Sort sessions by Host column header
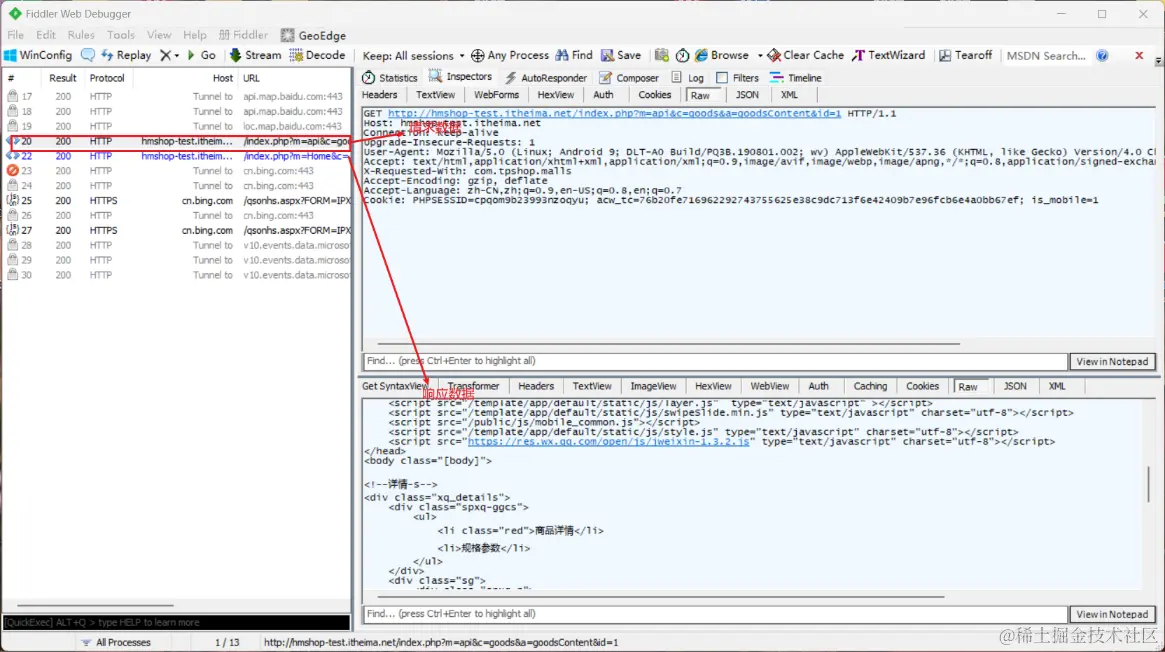Screen dimensions: 1165x652 click(x=222, y=78)
